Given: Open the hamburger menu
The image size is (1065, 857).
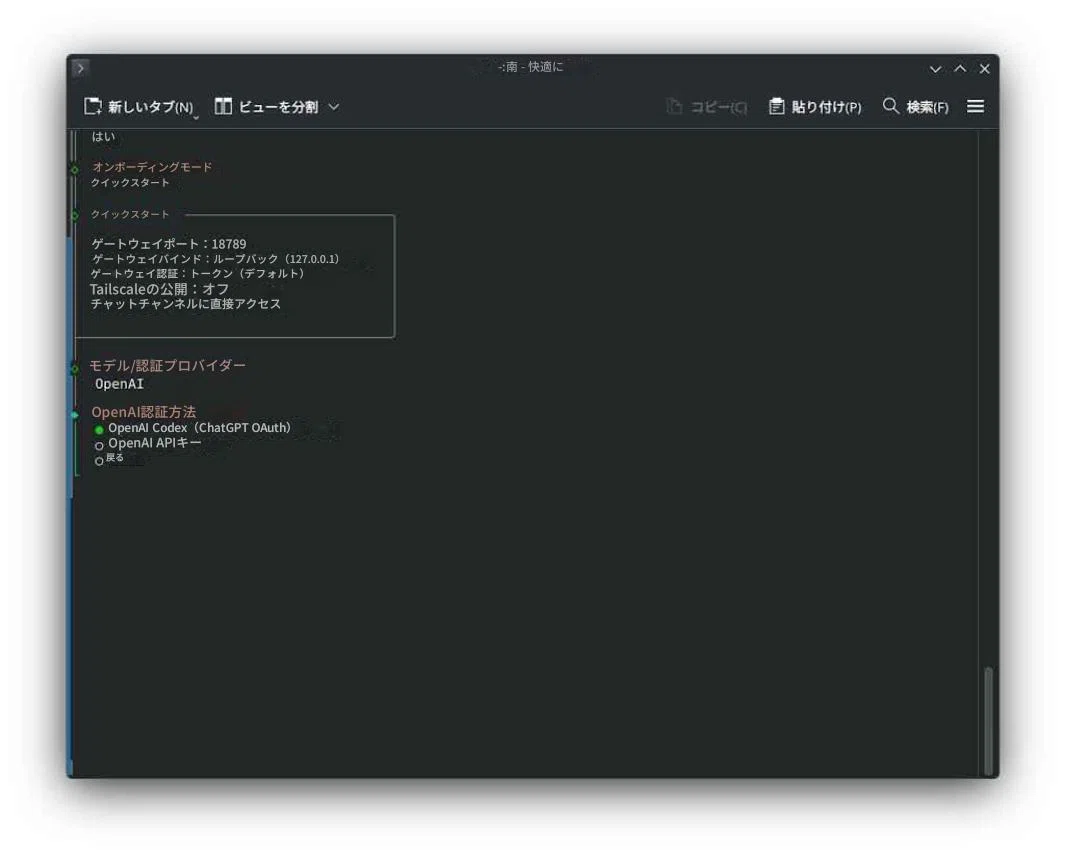Looking at the screenshot, I should coord(975,106).
